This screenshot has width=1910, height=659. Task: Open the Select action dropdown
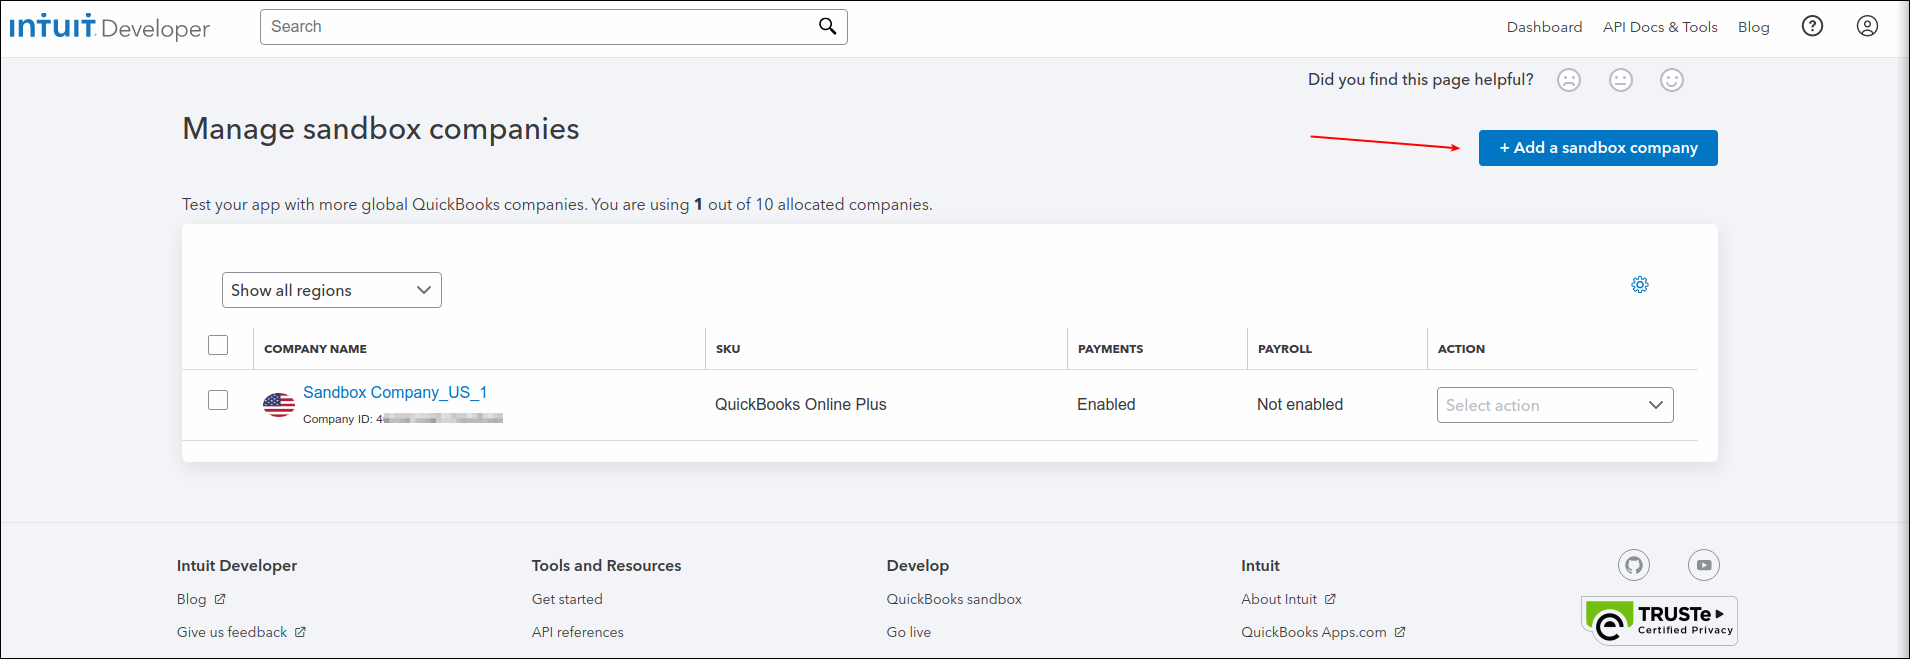pos(1555,405)
